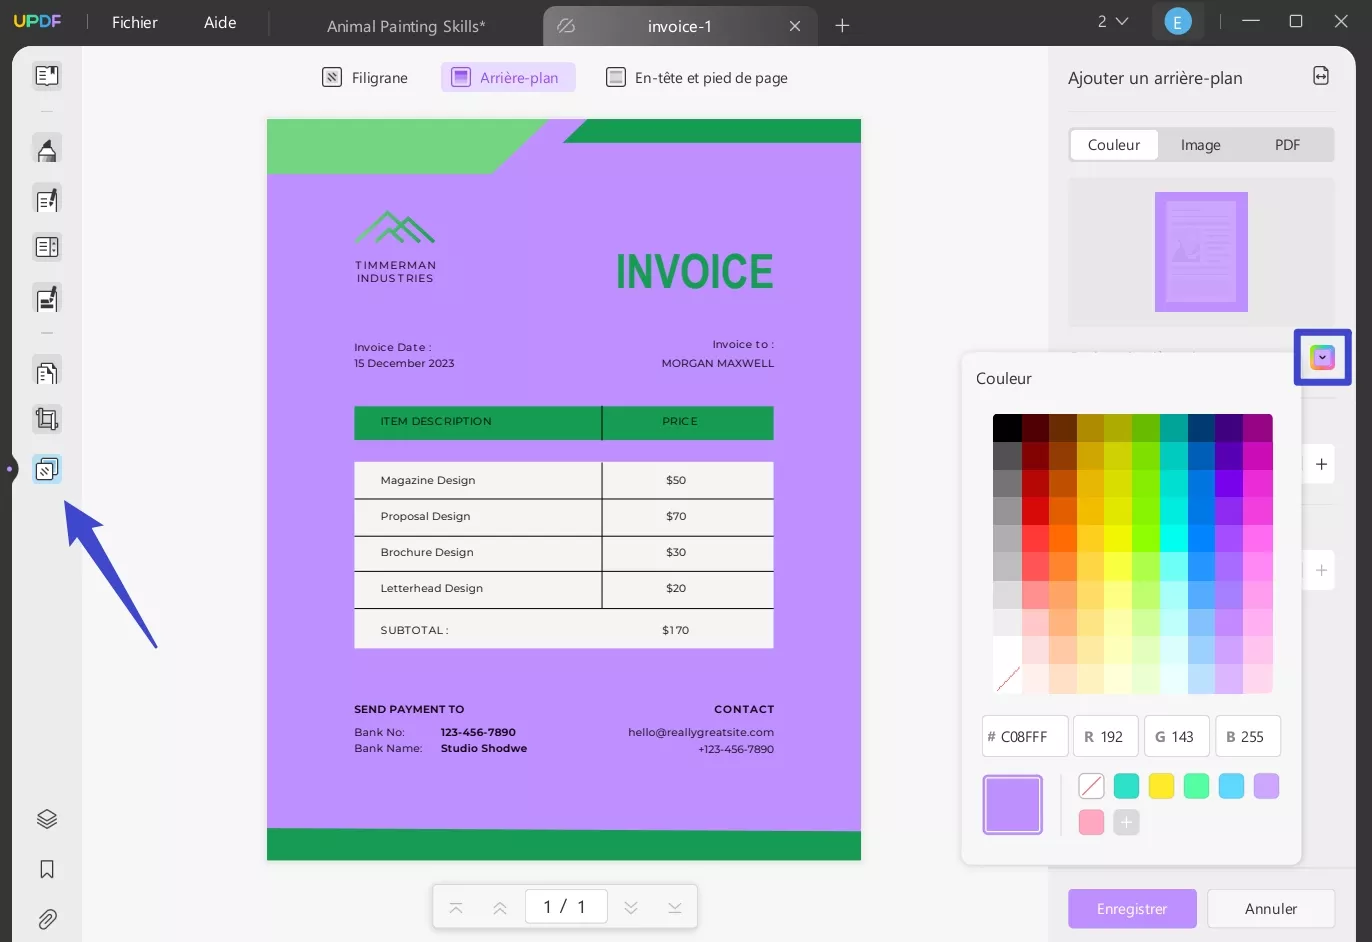Open the Bookmarks panel icon

[x=47, y=869]
